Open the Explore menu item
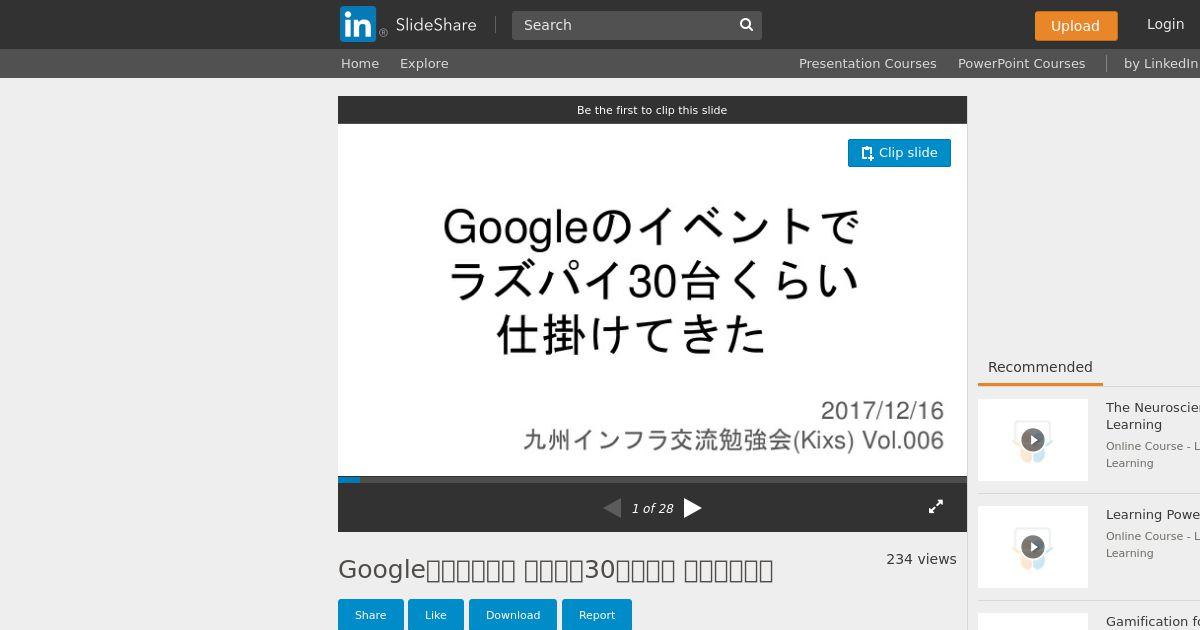 pyautogui.click(x=424, y=63)
